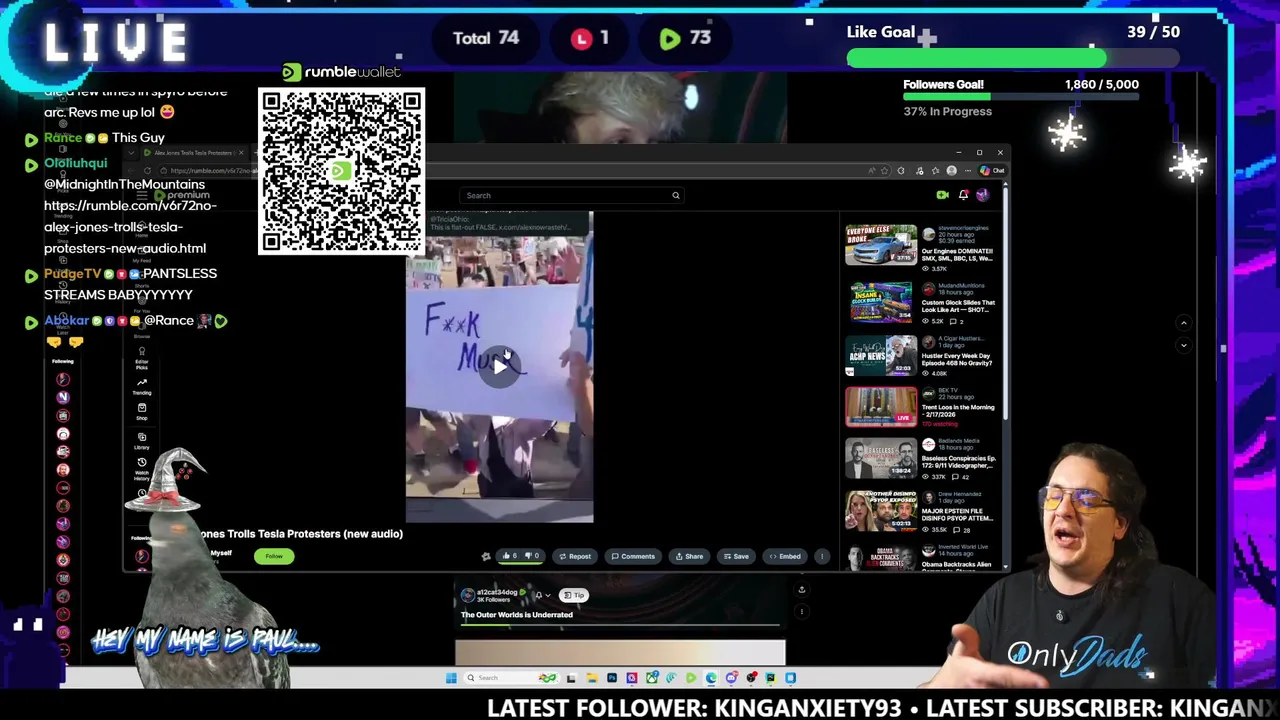Click the Embed button
The height and width of the screenshot is (720, 1280).
785,556
